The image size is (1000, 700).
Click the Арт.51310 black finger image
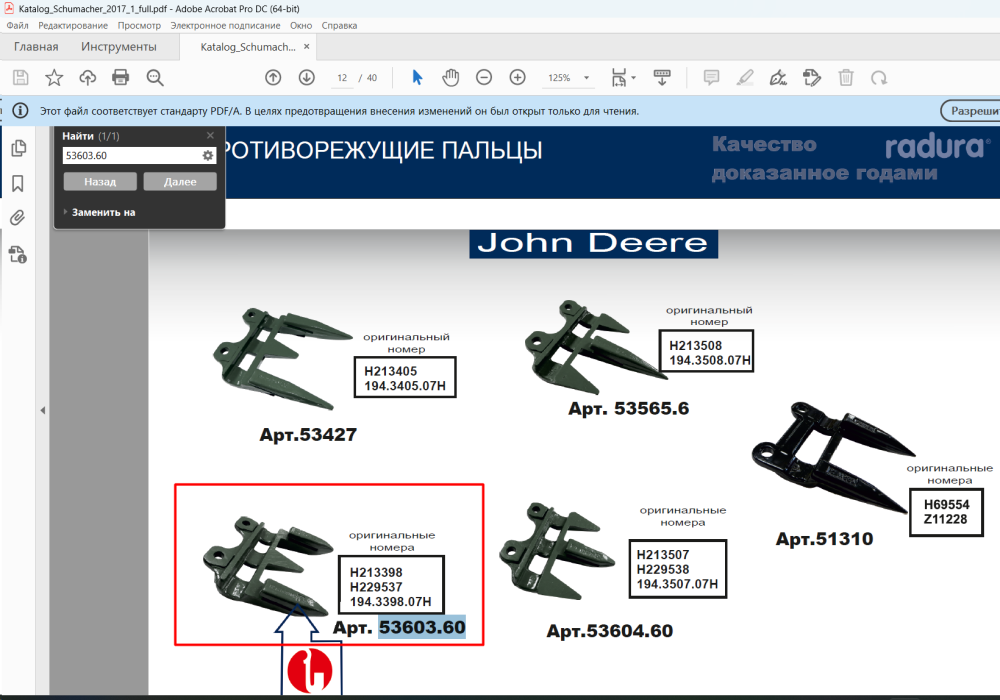832,456
